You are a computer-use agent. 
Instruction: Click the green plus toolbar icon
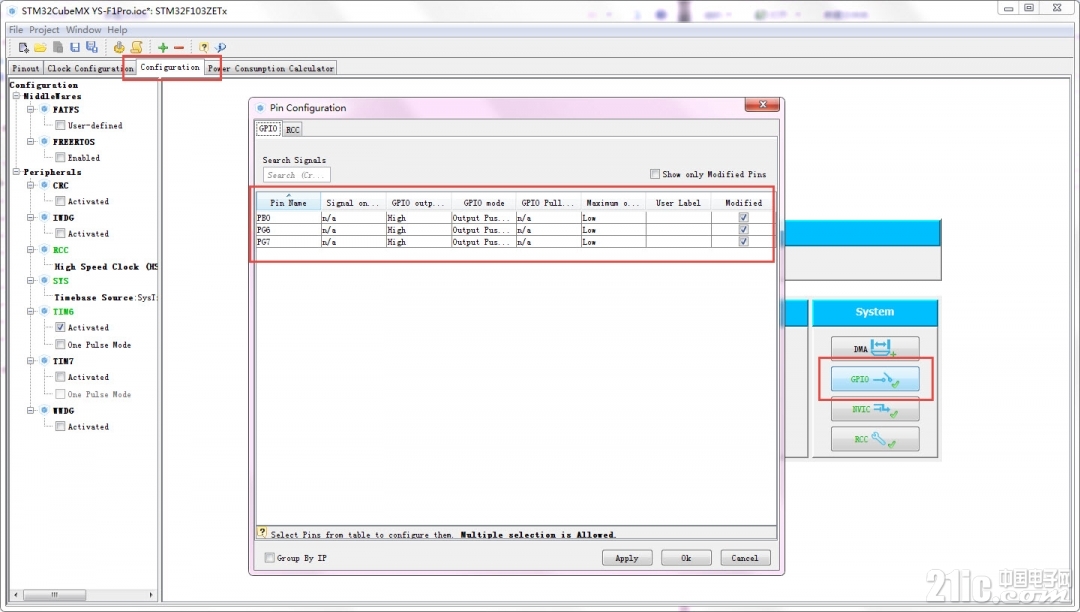pyautogui.click(x=163, y=48)
